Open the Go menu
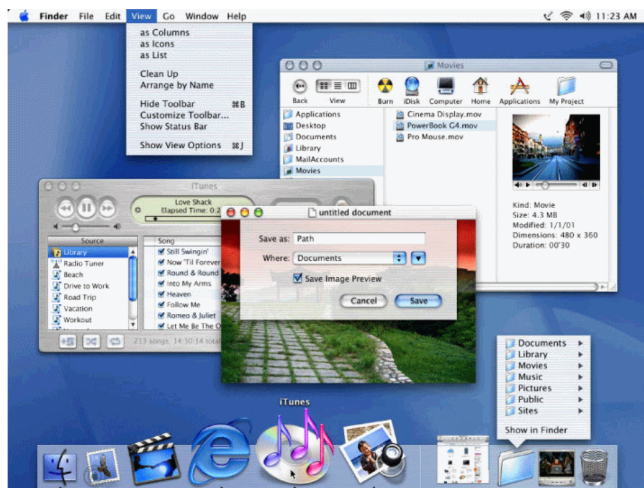This screenshot has width=644, height=488. pyautogui.click(x=168, y=16)
